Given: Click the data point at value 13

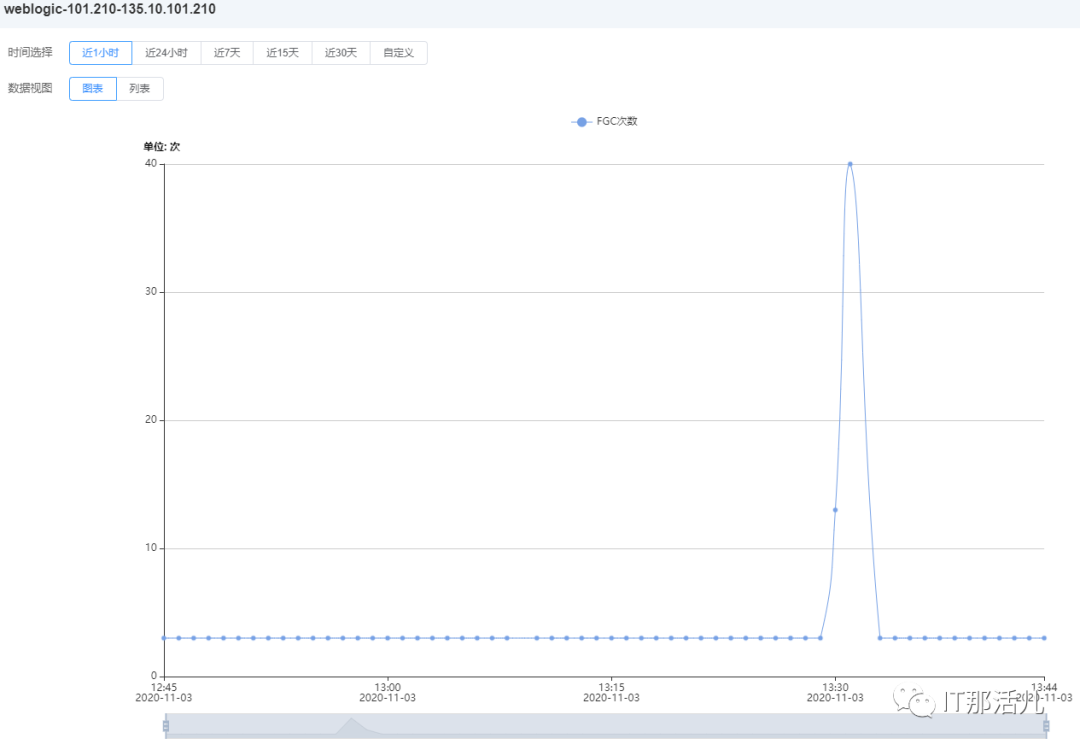Looking at the screenshot, I should point(835,510).
